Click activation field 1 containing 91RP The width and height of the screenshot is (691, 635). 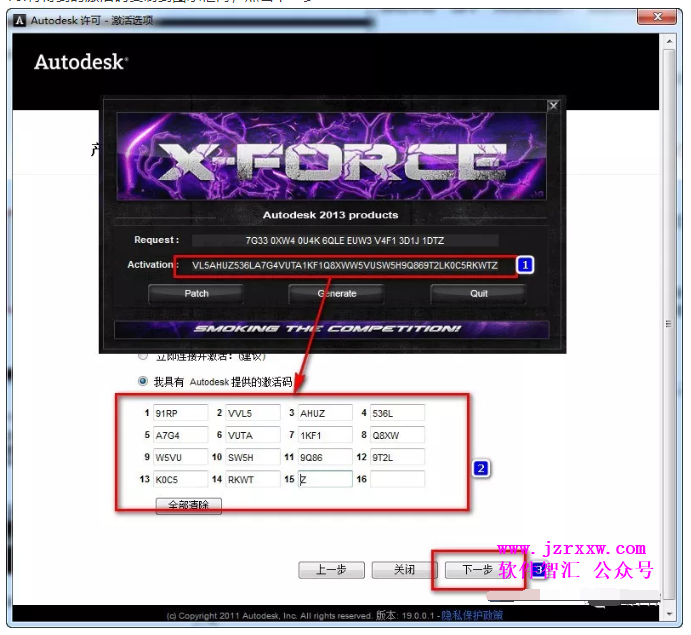(180, 413)
